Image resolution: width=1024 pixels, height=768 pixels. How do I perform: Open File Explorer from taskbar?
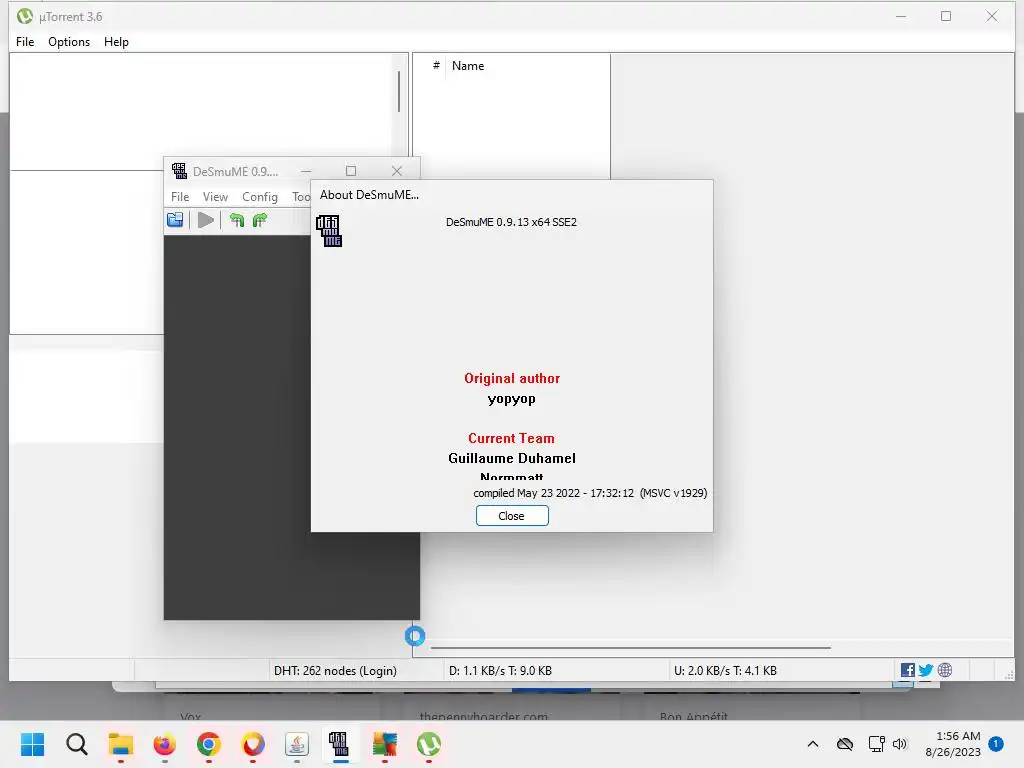pyautogui.click(x=121, y=744)
